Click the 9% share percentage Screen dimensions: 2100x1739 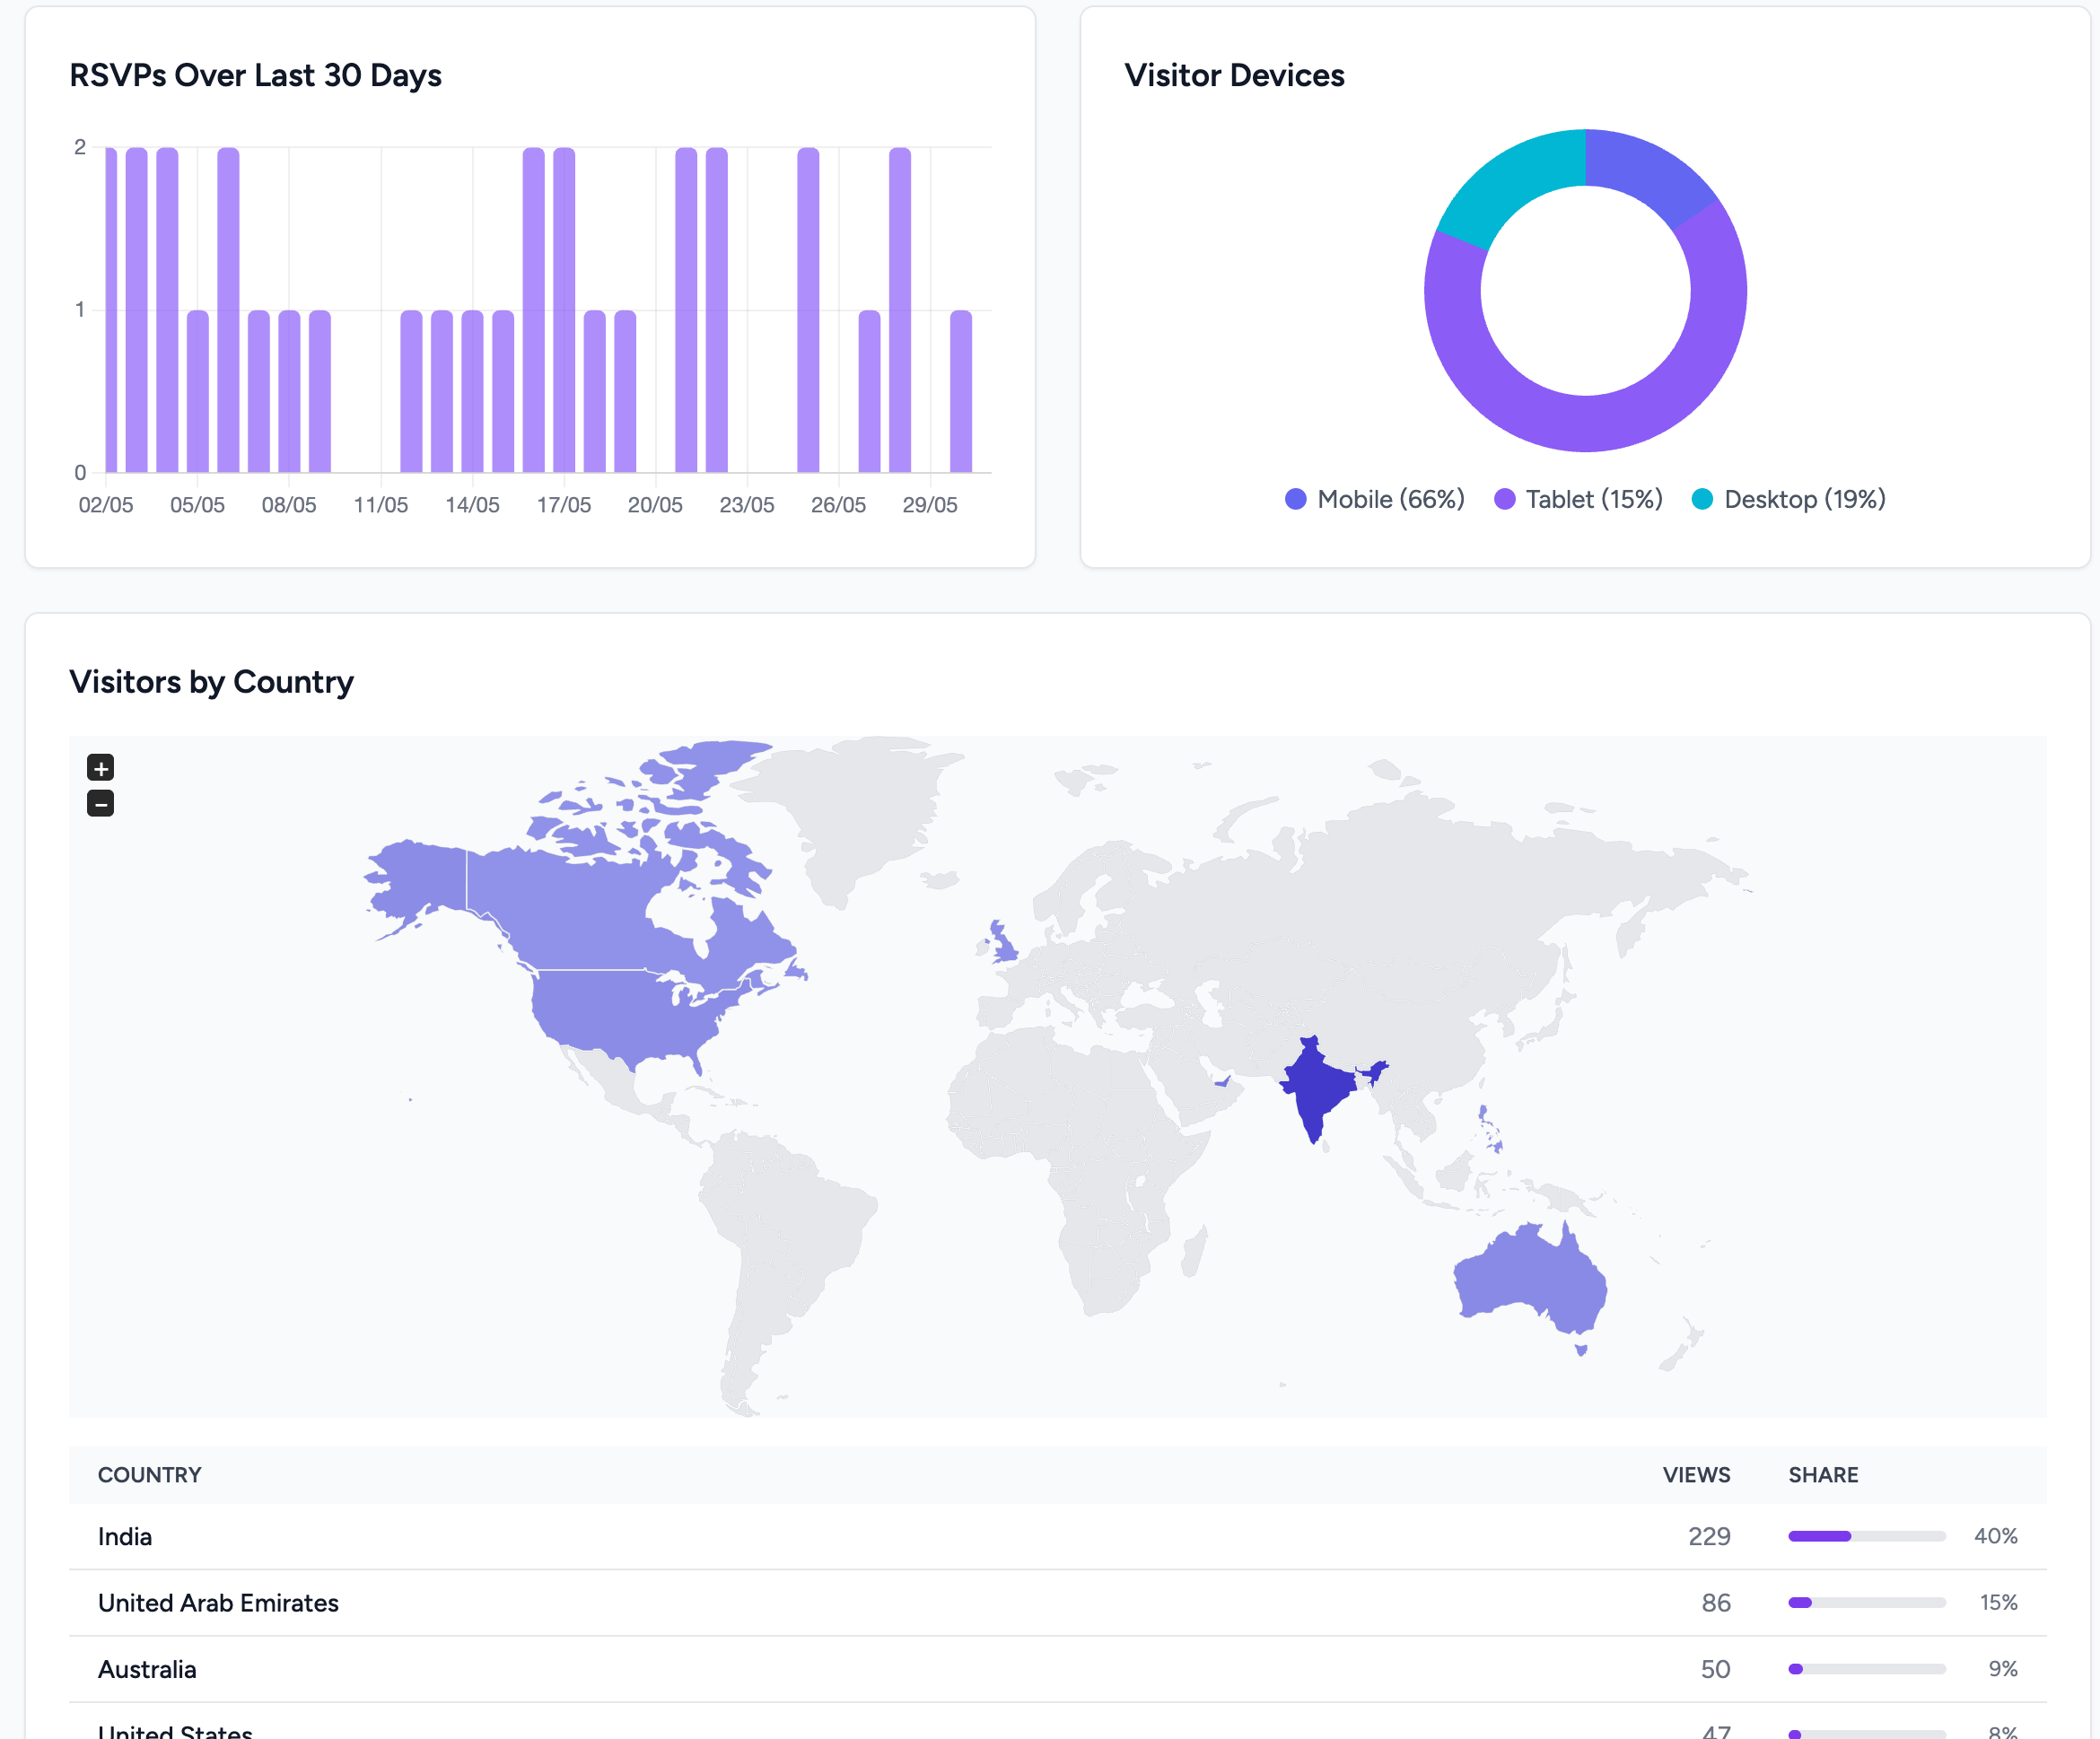click(2003, 1669)
